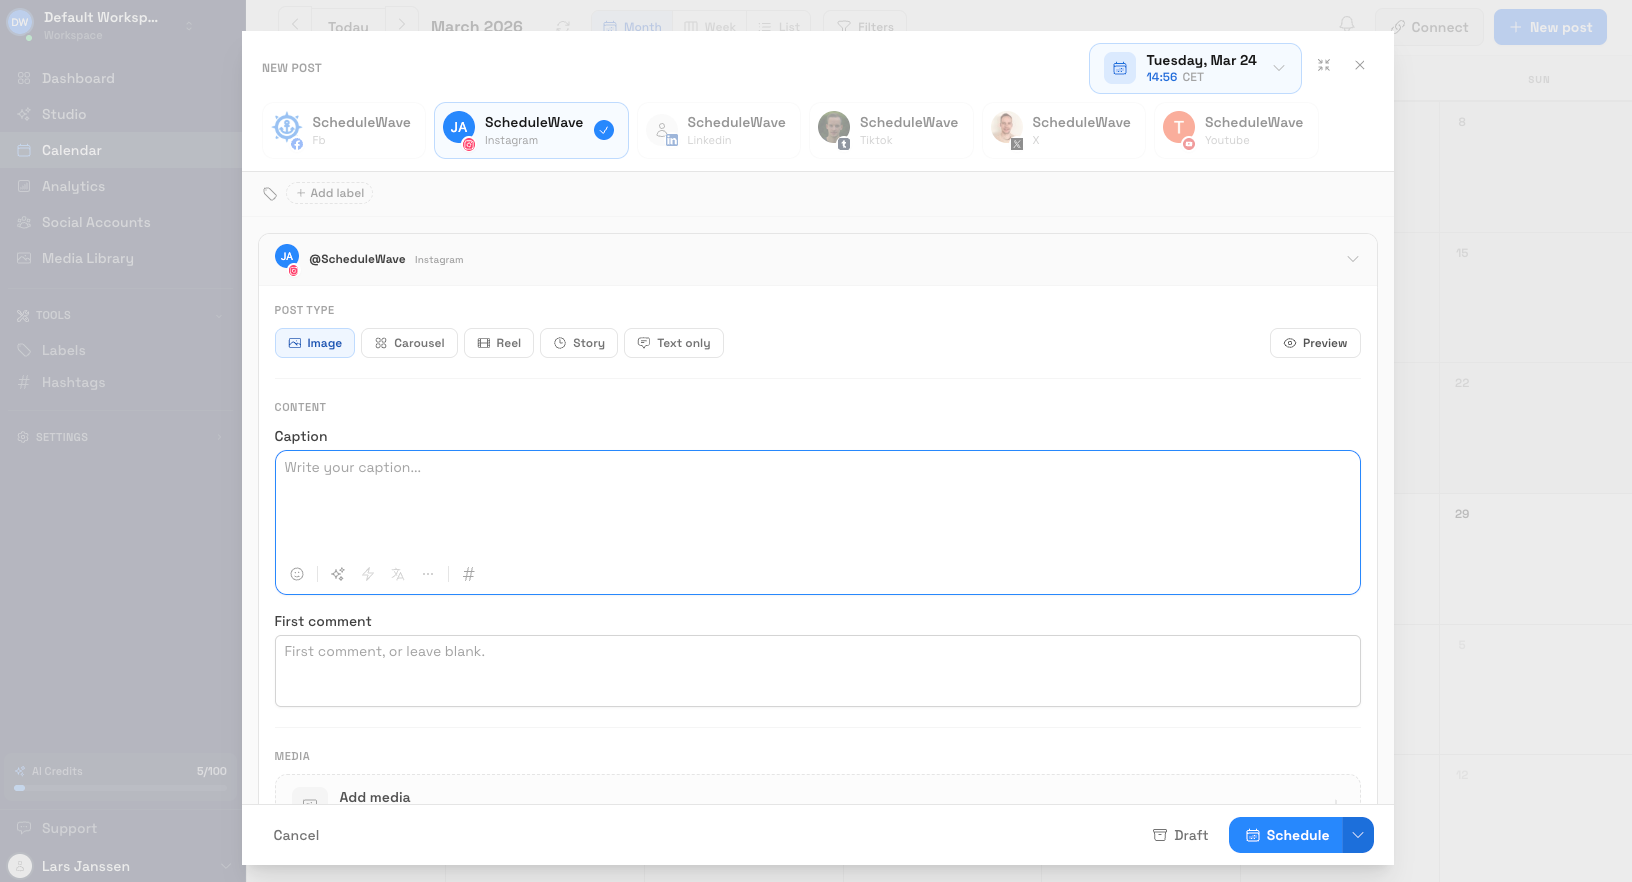Open the emoji picker in caption toolbar
Screen dimensions: 1632x882
(x=297, y=574)
